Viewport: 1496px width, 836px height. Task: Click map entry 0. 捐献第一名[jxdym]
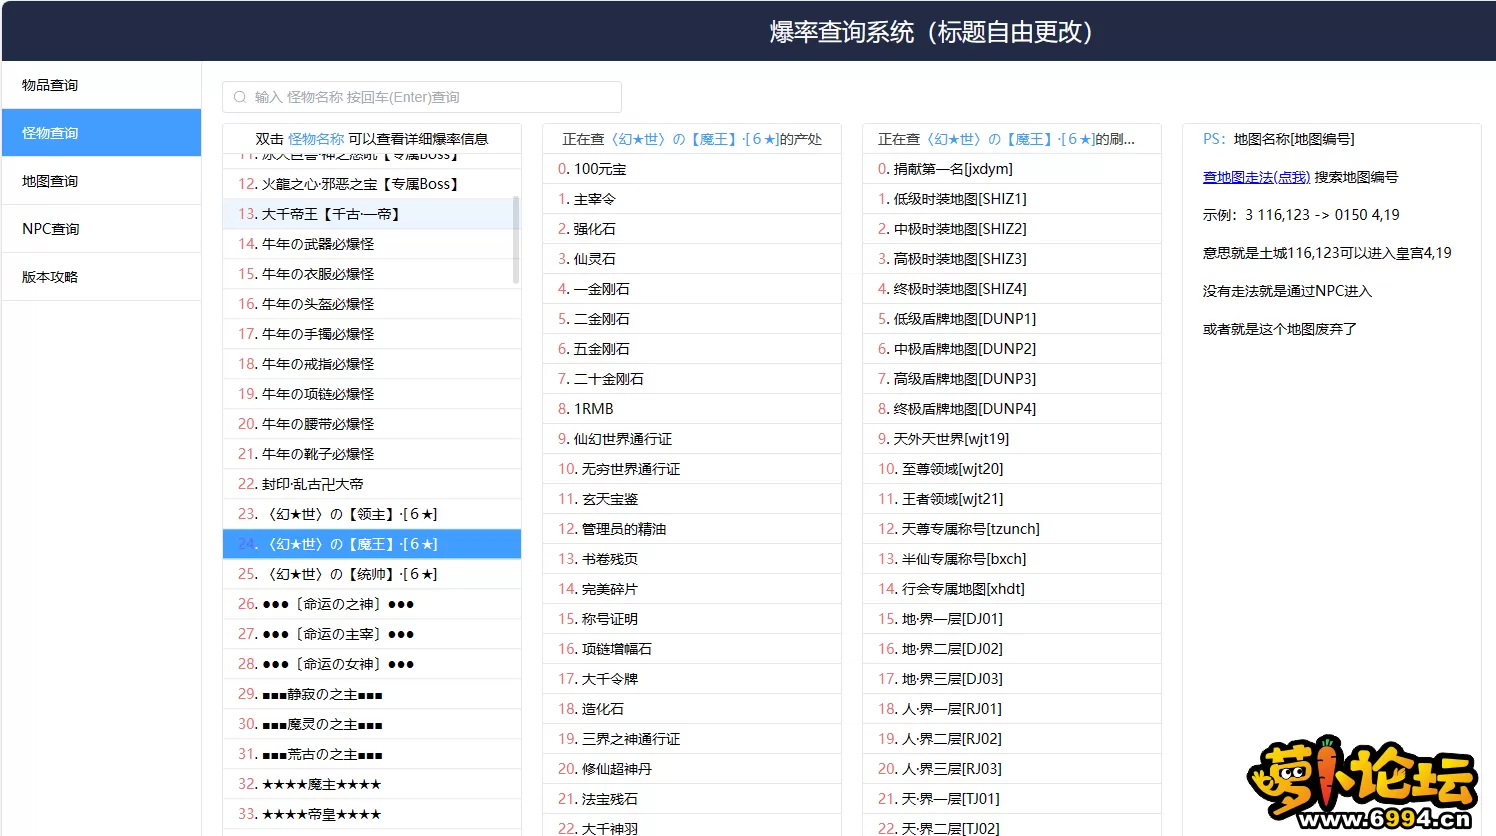pos(1012,169)
